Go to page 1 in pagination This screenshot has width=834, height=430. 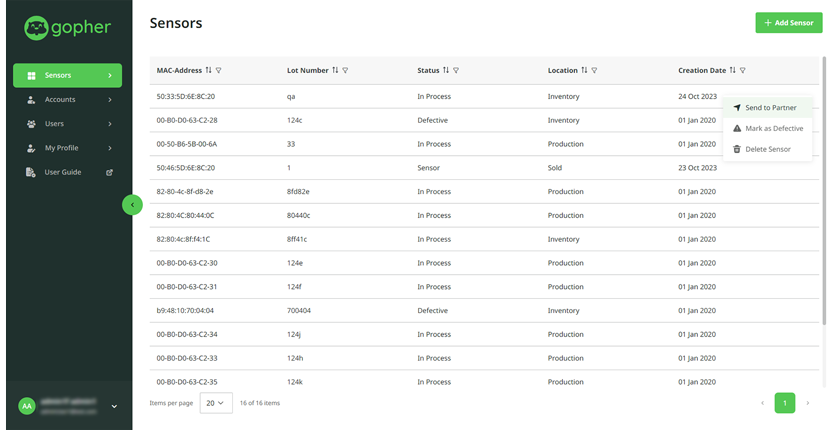pos(785,403)
